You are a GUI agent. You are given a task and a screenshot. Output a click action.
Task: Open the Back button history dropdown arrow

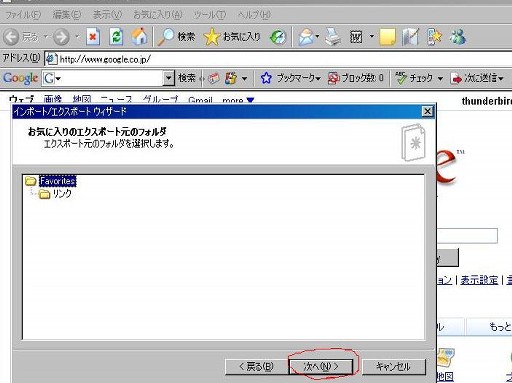click(x=46, y=36)
